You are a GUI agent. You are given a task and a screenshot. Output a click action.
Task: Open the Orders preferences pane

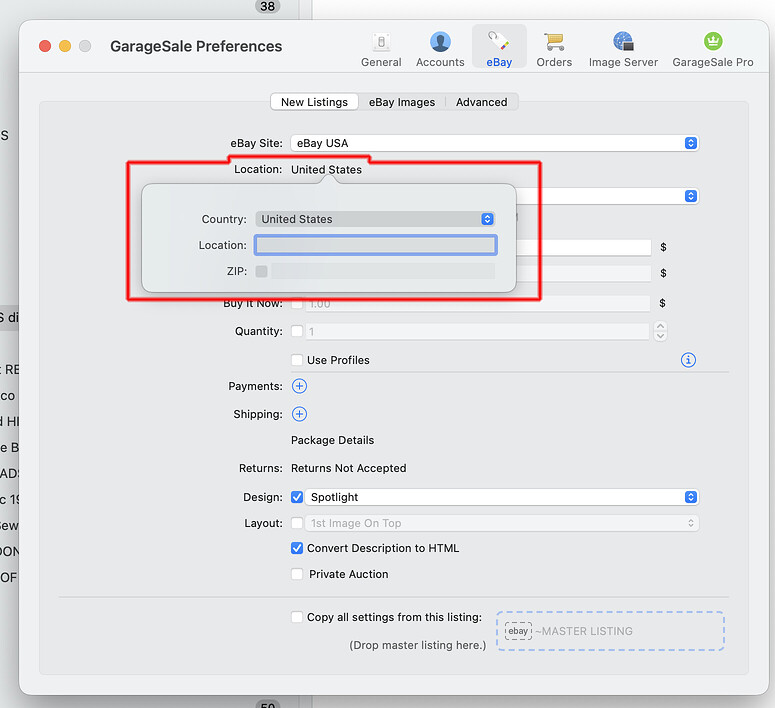click(x=554, y=49)
